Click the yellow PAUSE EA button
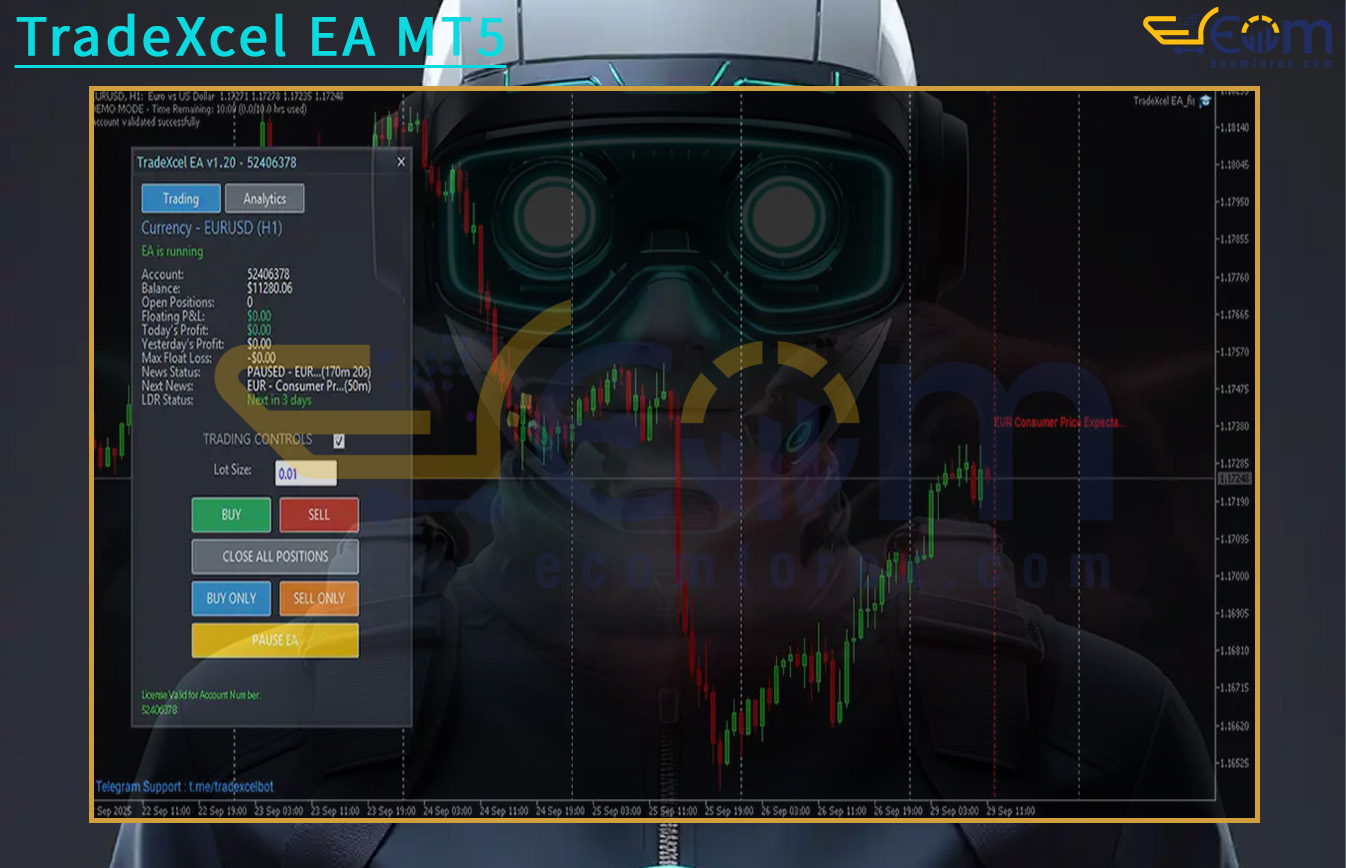This screenshot has height=868, width=1346. tap(275, 640)
